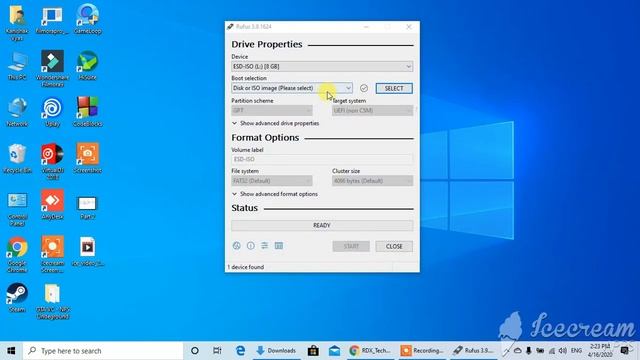Viewport: 640px width, 360px height.
Task: Open the Boot selection dropdown
Action: [291, 88]
